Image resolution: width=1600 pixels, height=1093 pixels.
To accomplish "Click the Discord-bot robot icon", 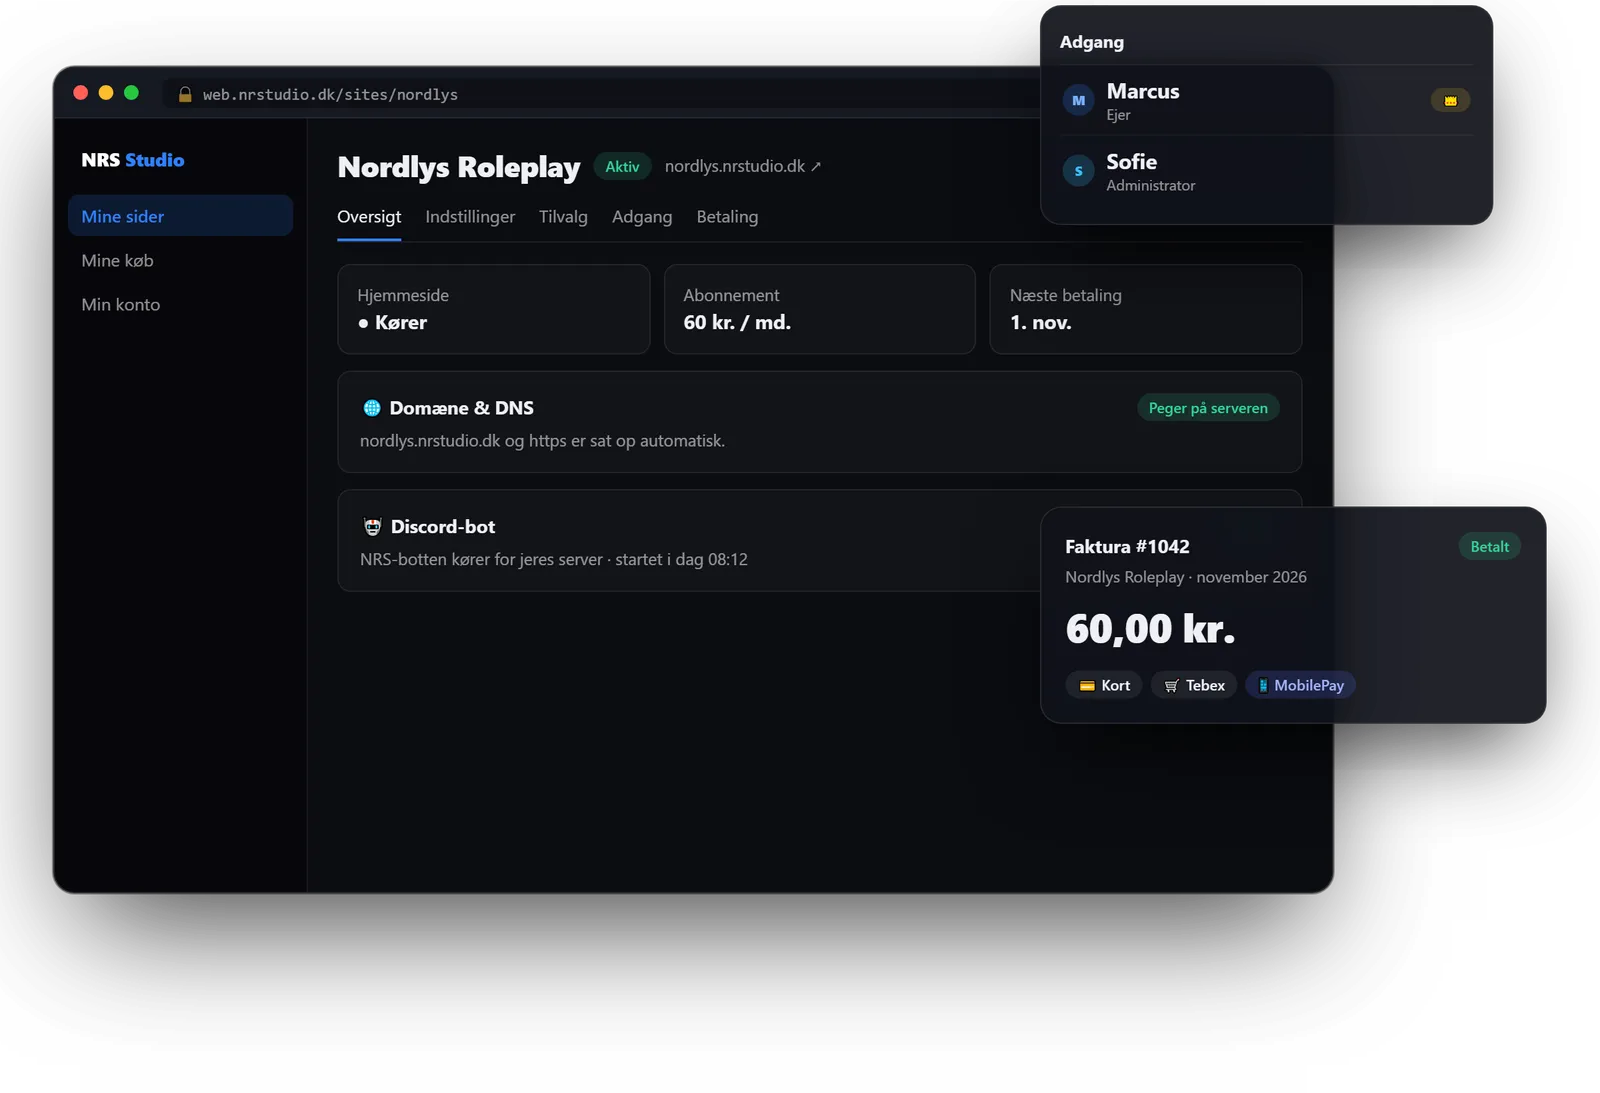I will pyautogui.click(x=373, y=527).
